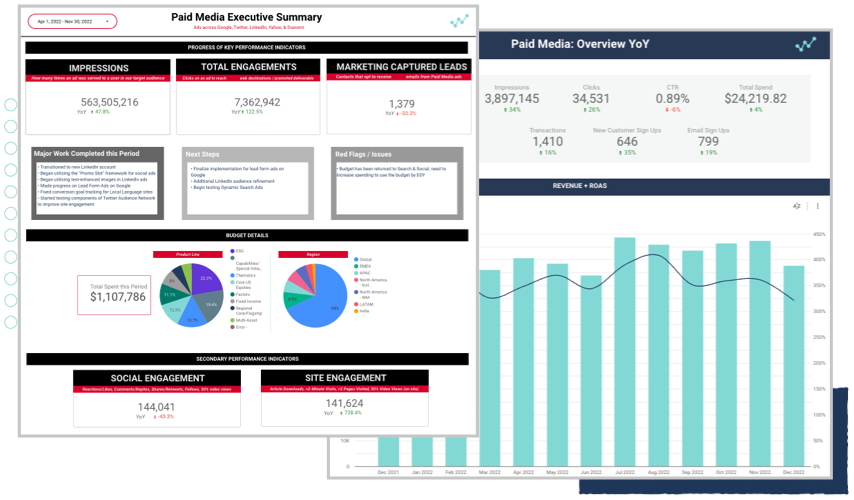Image resolution: width=854 pixels, height=500 pixels.
Task: Click the Multi-Asset legend entry
Action: click(243, 320)
